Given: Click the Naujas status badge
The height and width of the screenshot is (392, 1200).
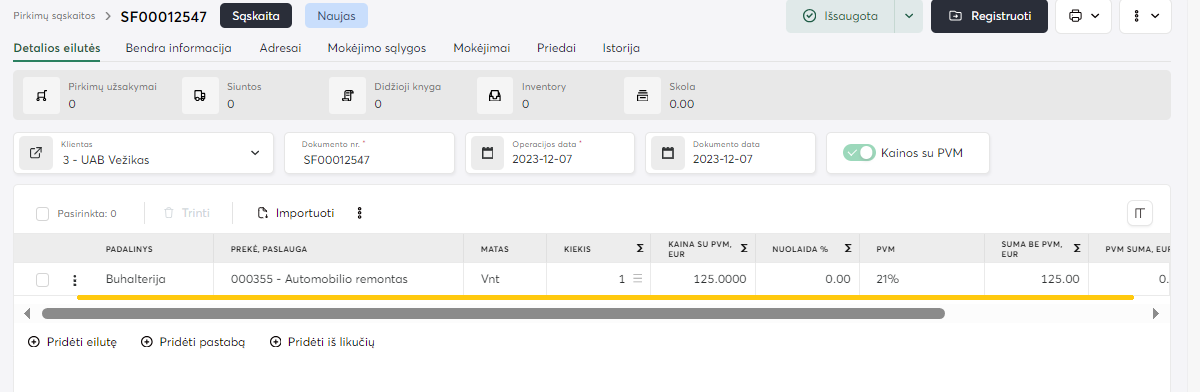Looking at the screenshot, I should [336, 16].
